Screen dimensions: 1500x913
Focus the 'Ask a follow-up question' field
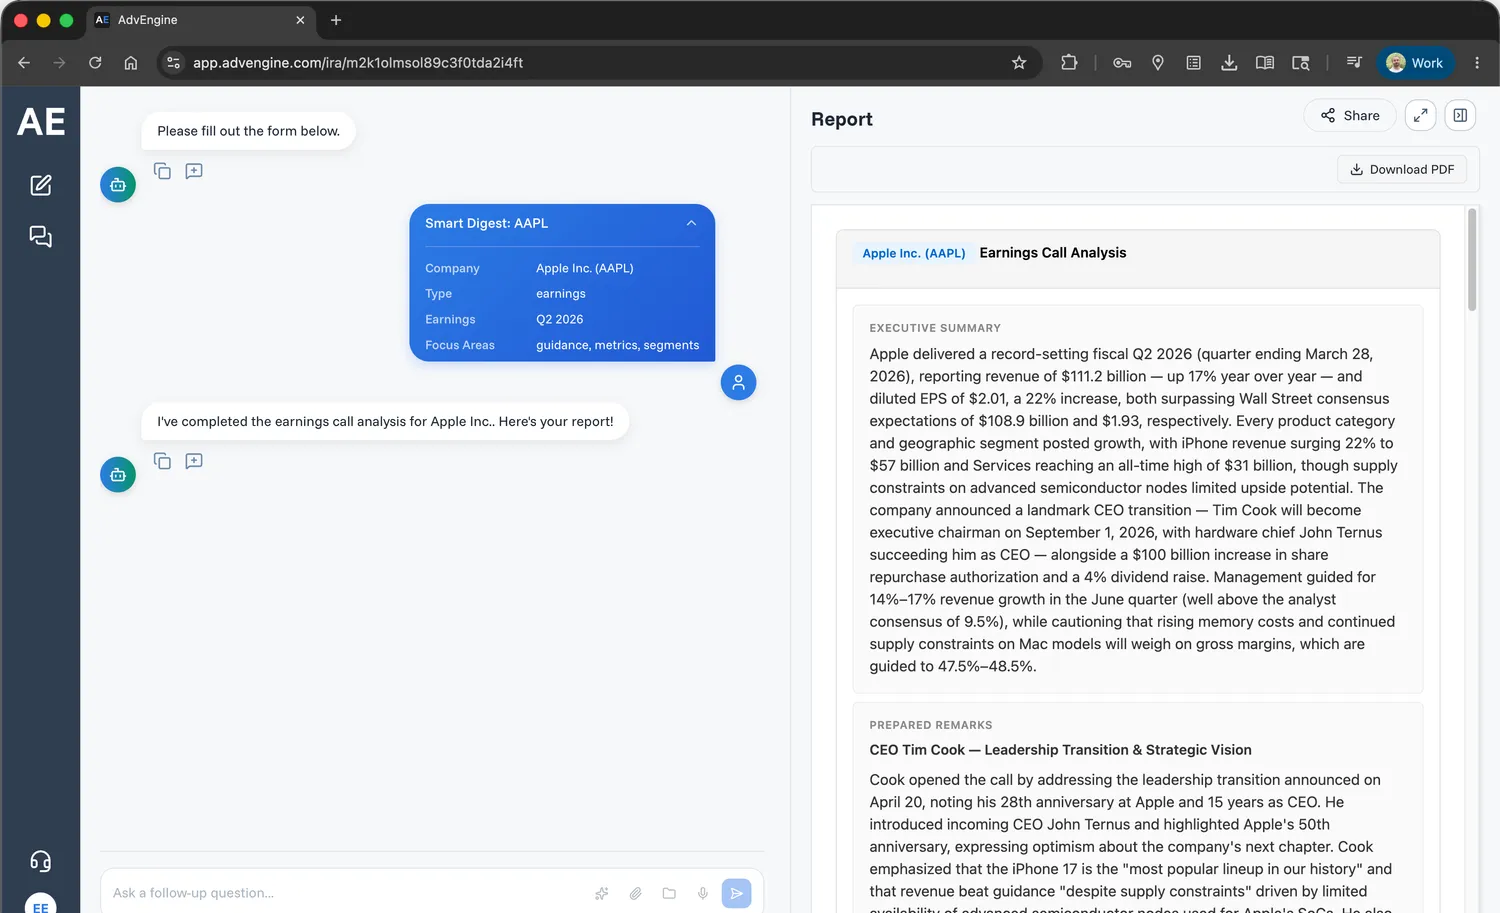345,893
